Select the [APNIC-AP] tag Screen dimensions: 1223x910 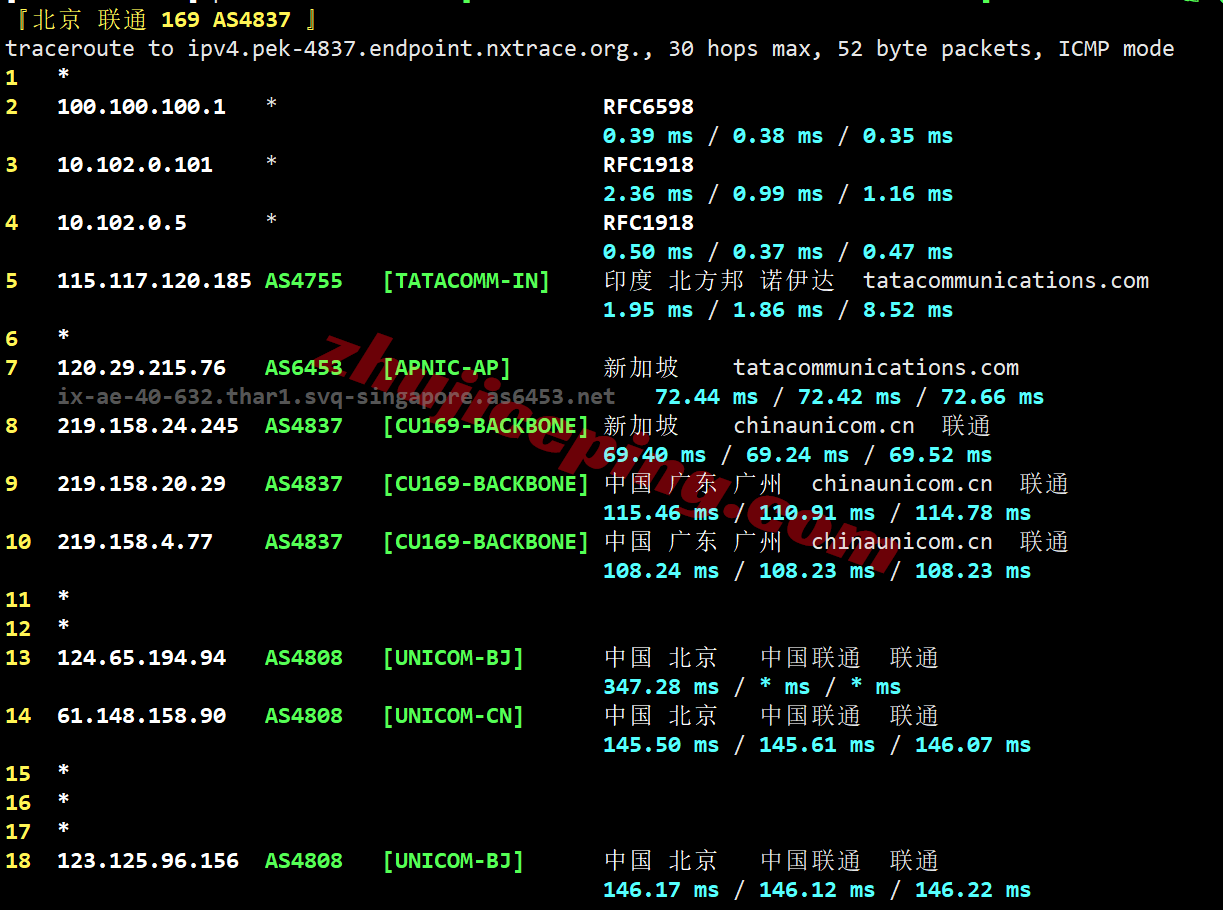(447, 367)
